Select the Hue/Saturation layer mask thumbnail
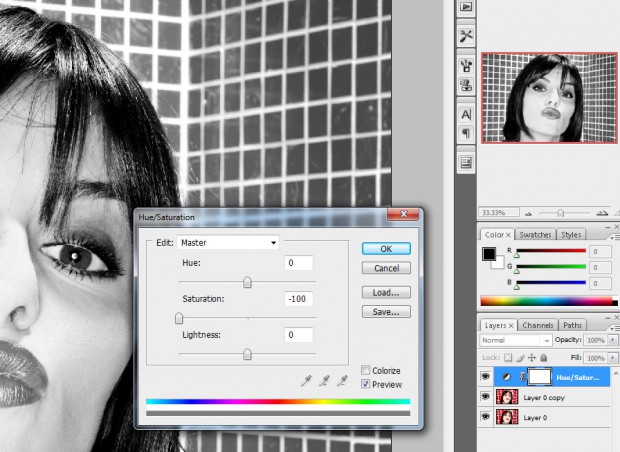620x452 pixels. (x=540, y=377)
